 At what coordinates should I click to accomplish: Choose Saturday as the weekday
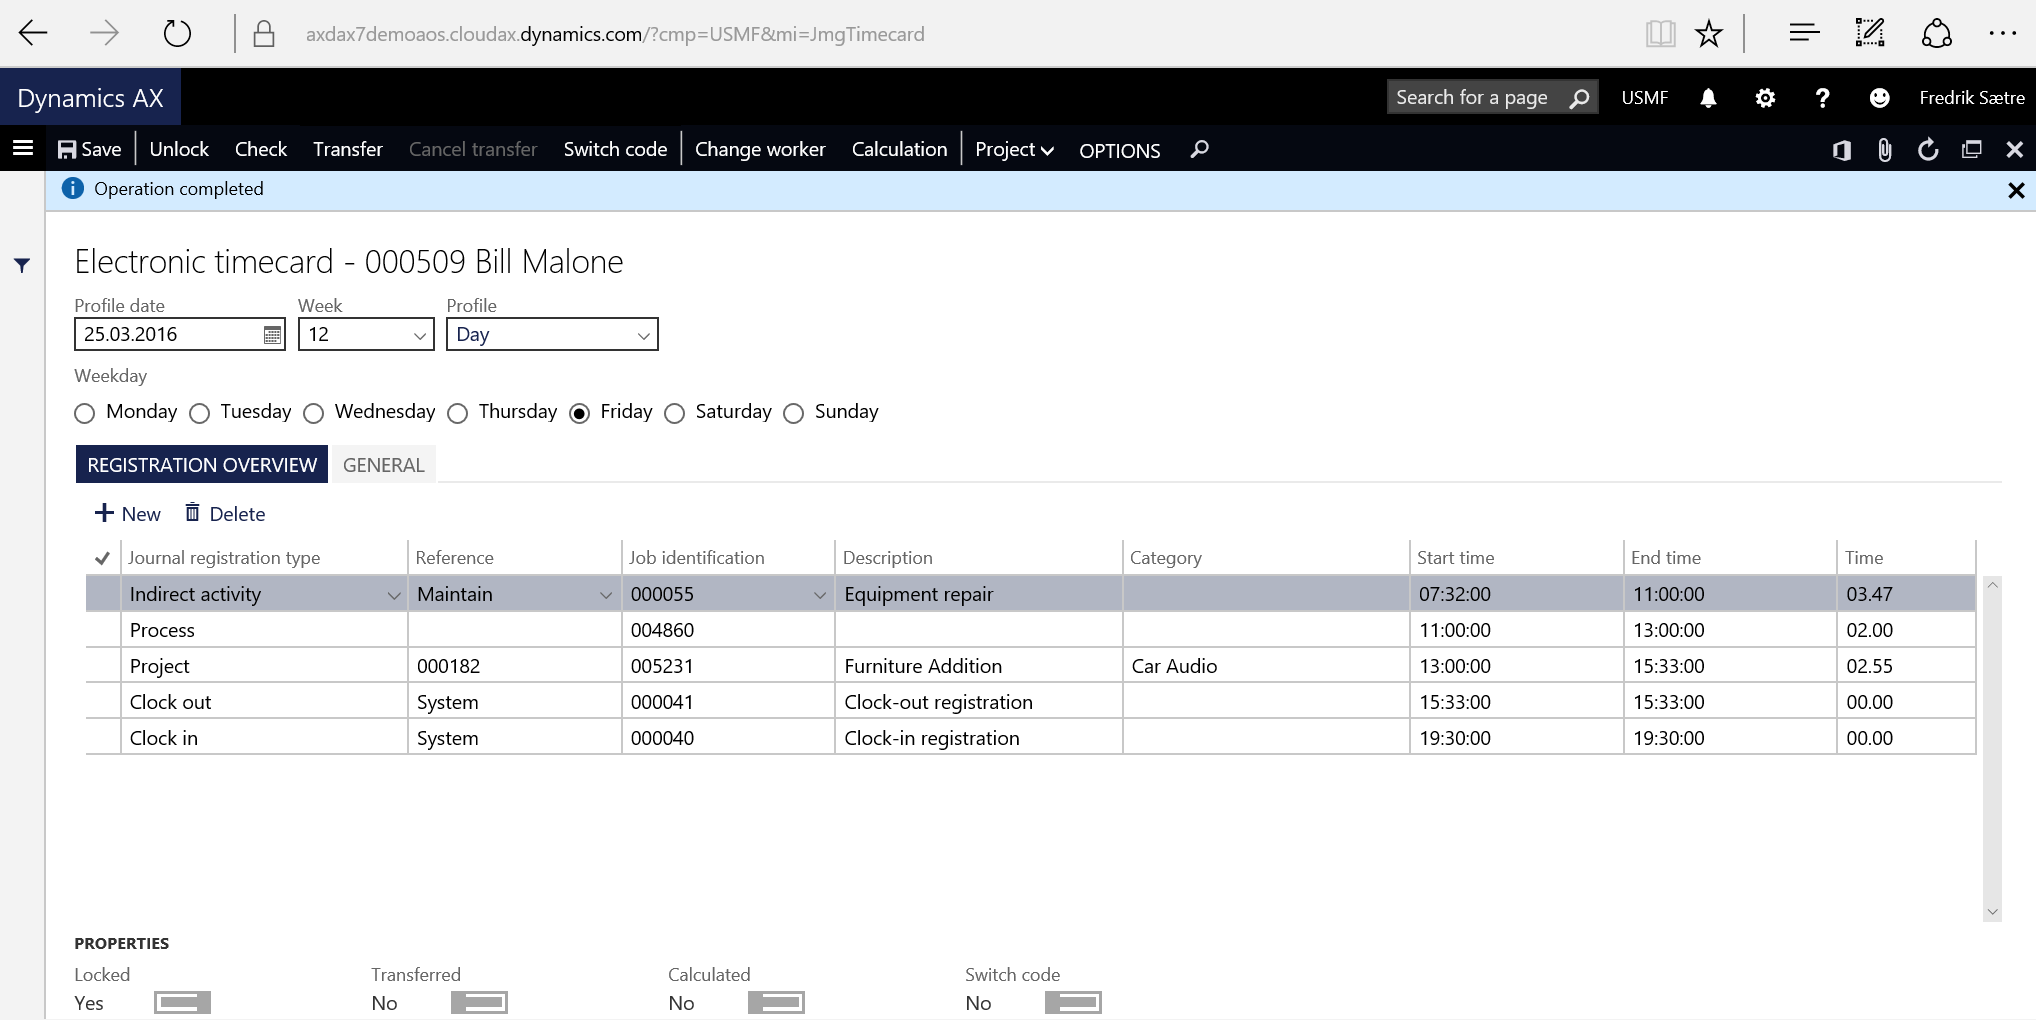tap(675, 413)
